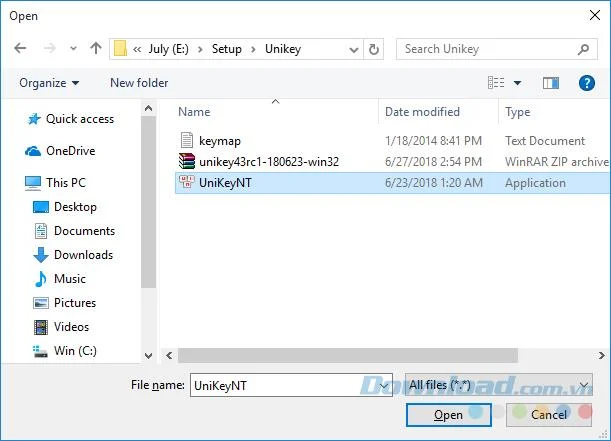
Task: Open the Win (C:) drive
Action: pos(75,351)
